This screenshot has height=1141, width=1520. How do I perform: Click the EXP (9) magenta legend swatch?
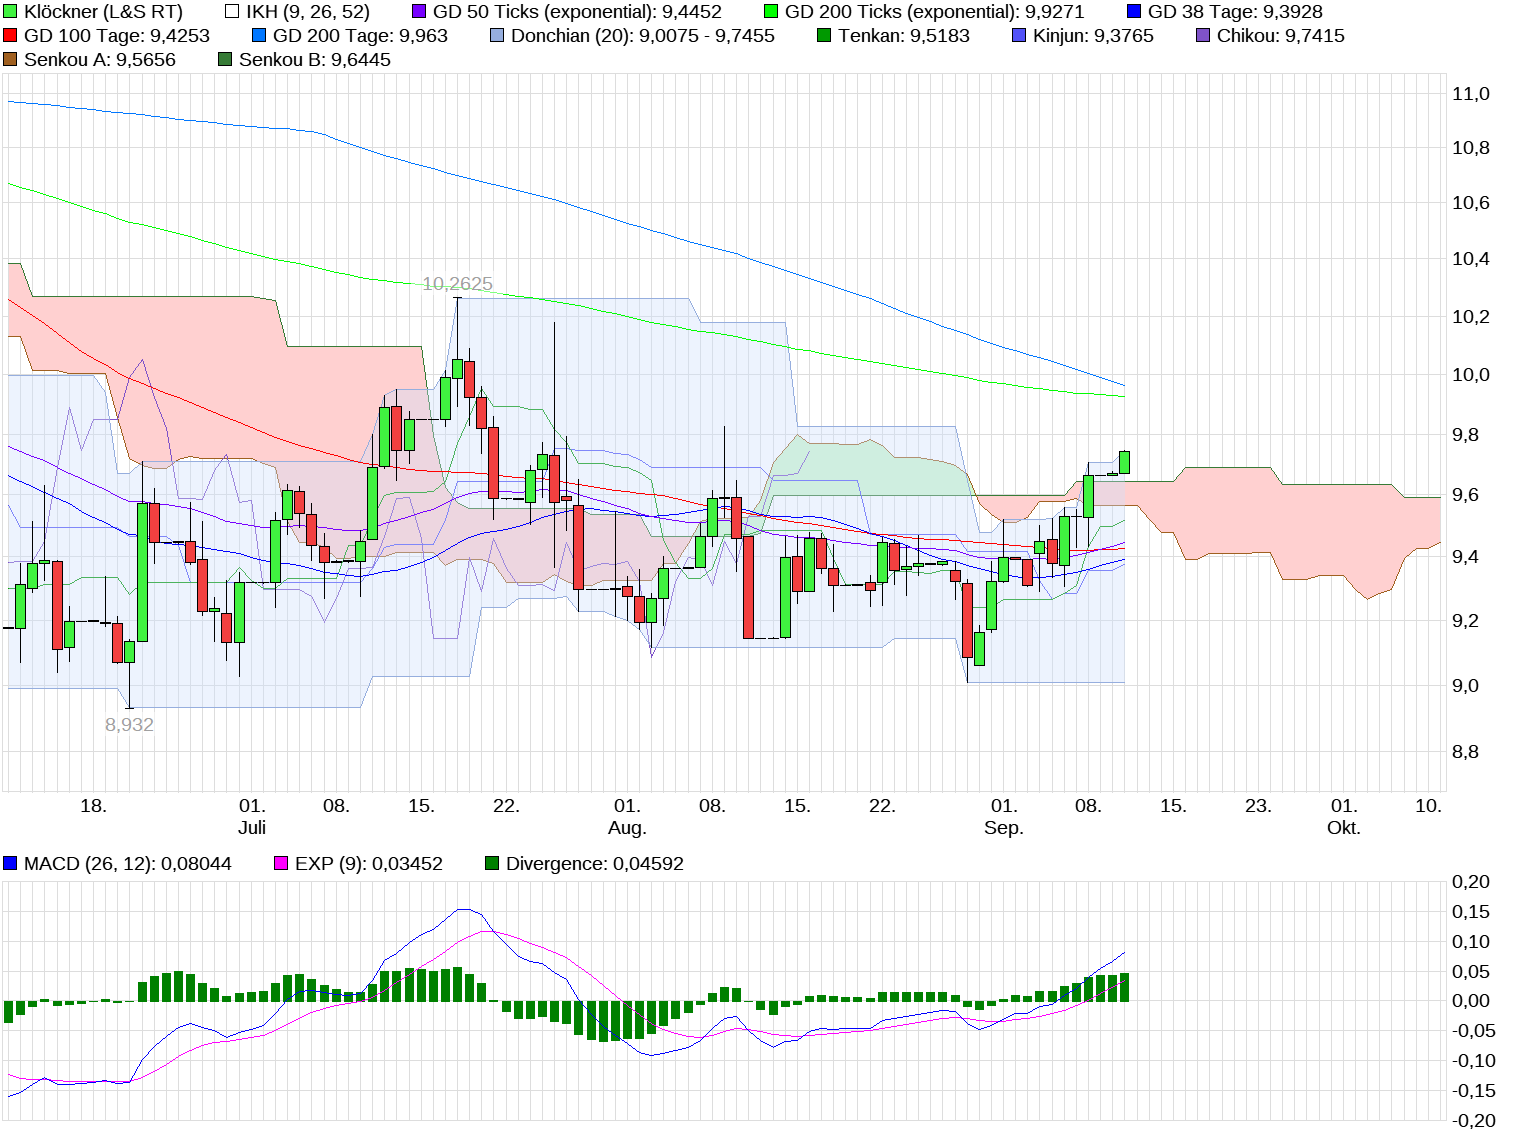281,863
